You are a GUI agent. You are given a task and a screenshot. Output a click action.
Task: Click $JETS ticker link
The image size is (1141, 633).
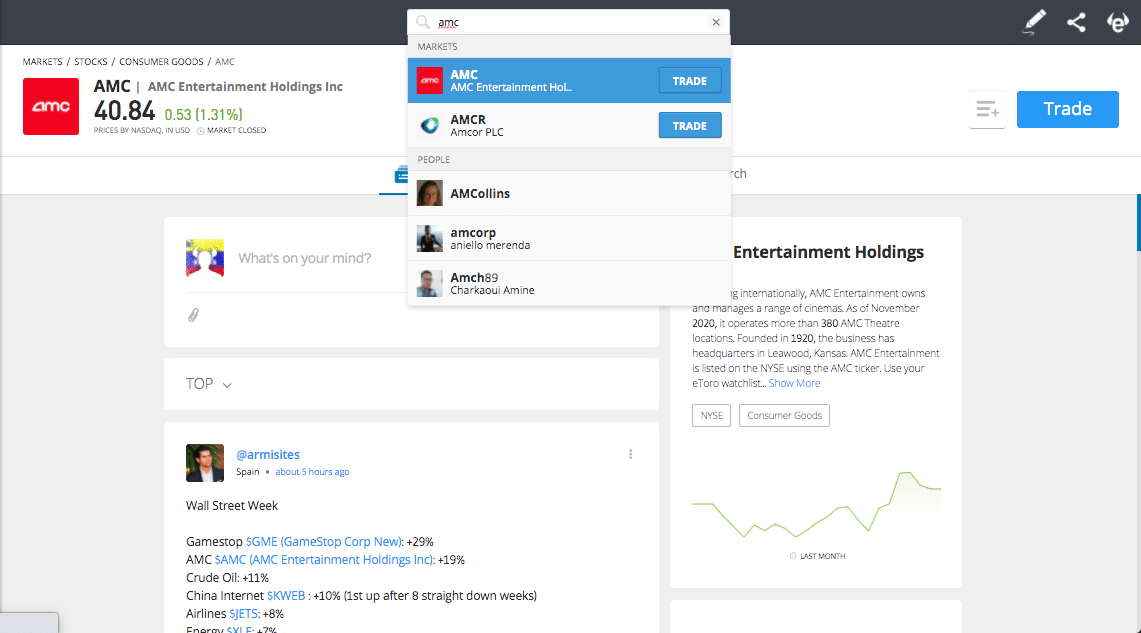click(x=244, y=614)
